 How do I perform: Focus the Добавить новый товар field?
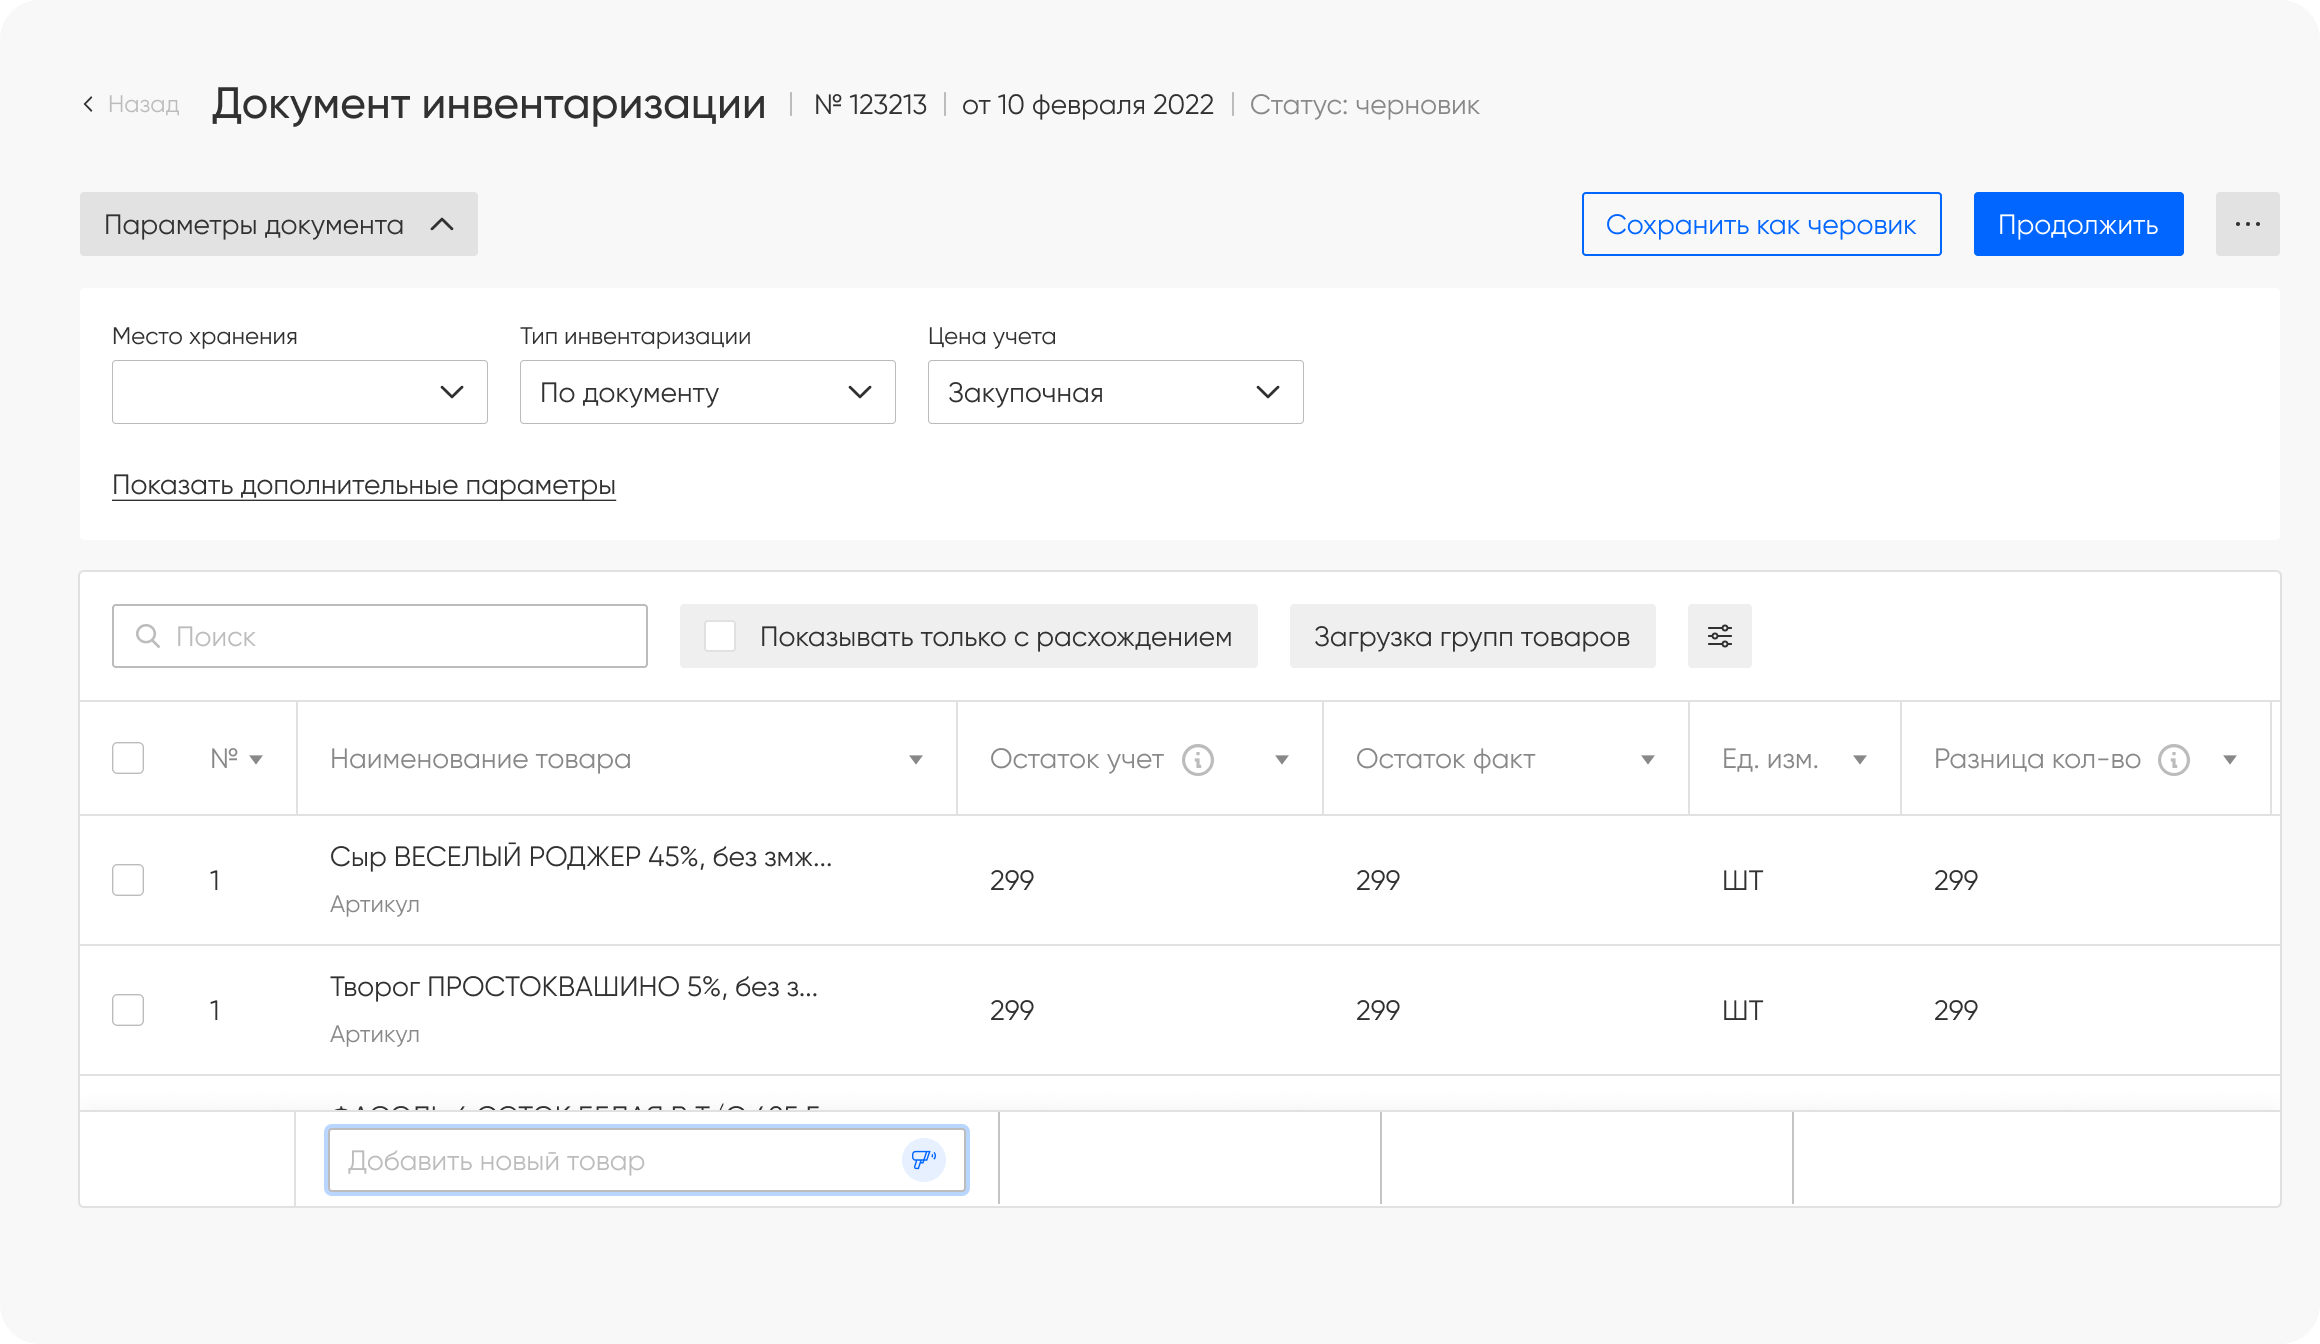click(646, 1160)
